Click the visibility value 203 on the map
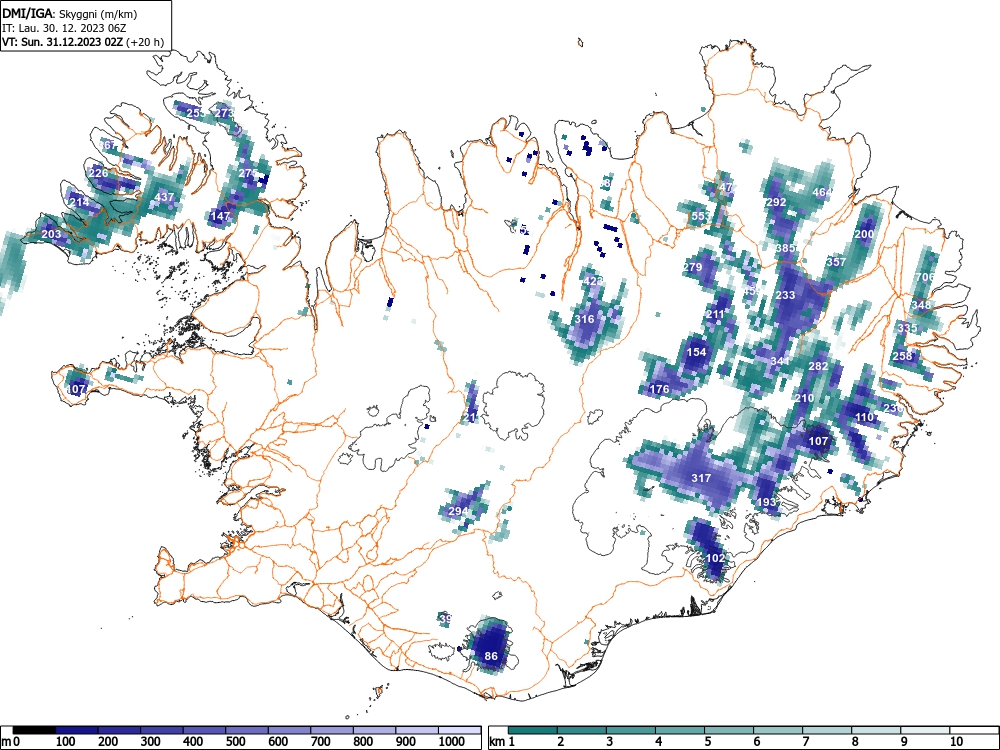Viewport: 1000px width, 750px height. pyautogui.click(x=51, y=234)
